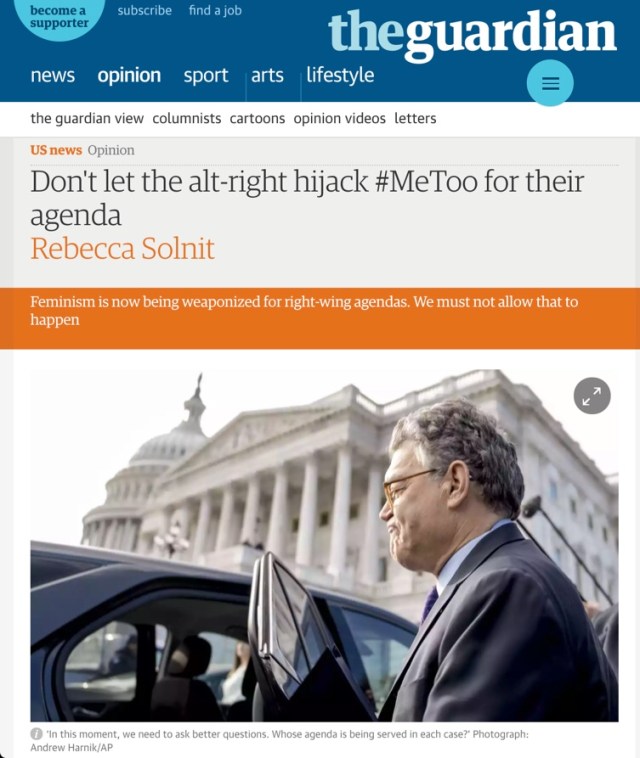Viewport: 640px width, 758px height.
Task: Open the subscribe link
Action: tap(145, 10)
